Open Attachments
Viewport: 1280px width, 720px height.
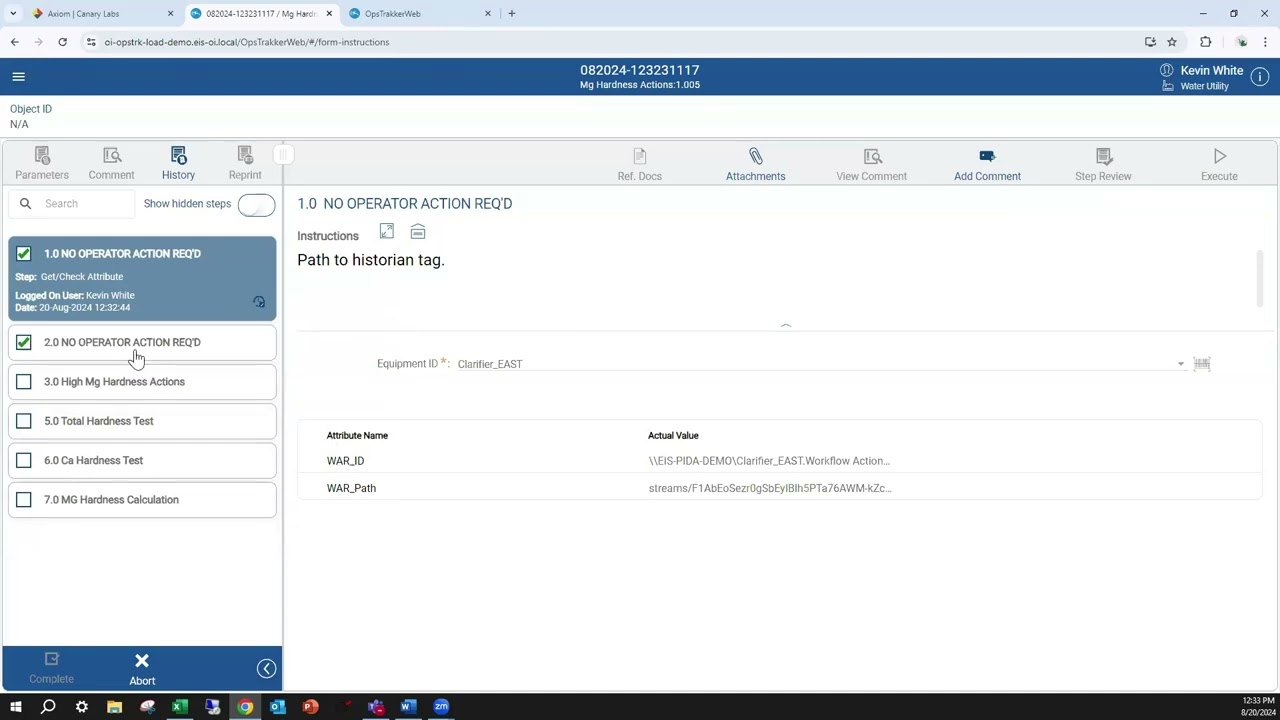click(x=755, y=165)
